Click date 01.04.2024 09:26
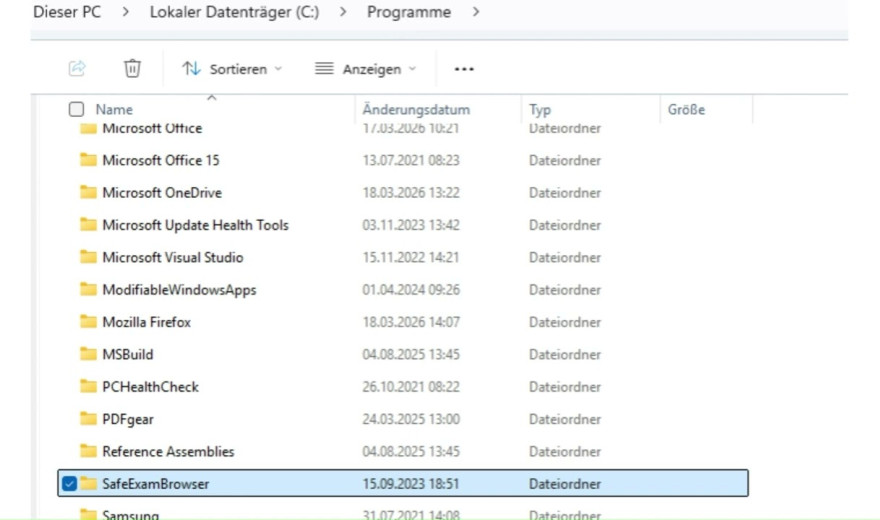The height and width of the screenshot is (520, 880). [x=411, y=290]
